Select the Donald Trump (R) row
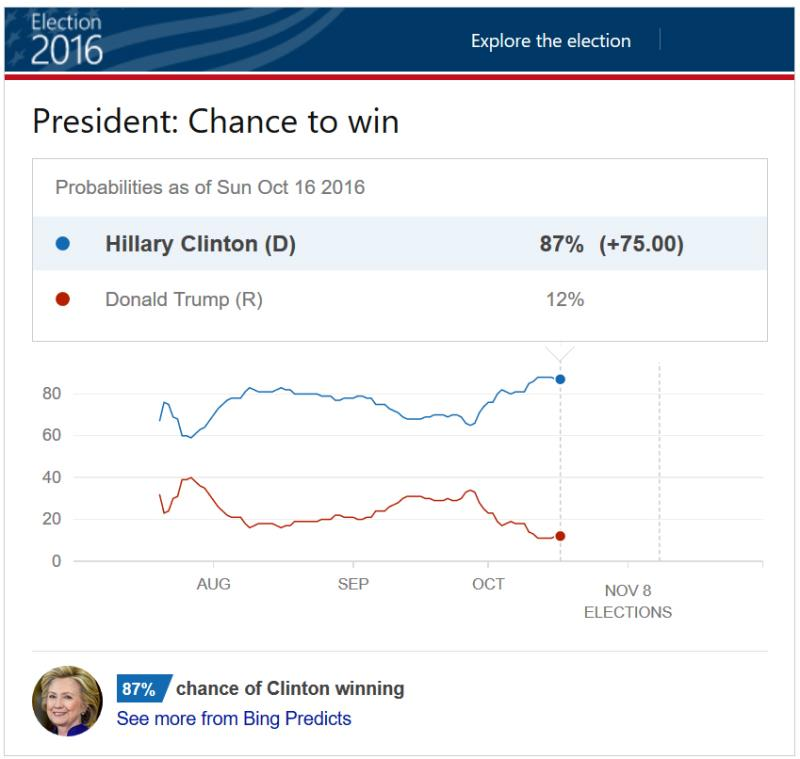This screenshot has width=800, height=759. point(400,299)
